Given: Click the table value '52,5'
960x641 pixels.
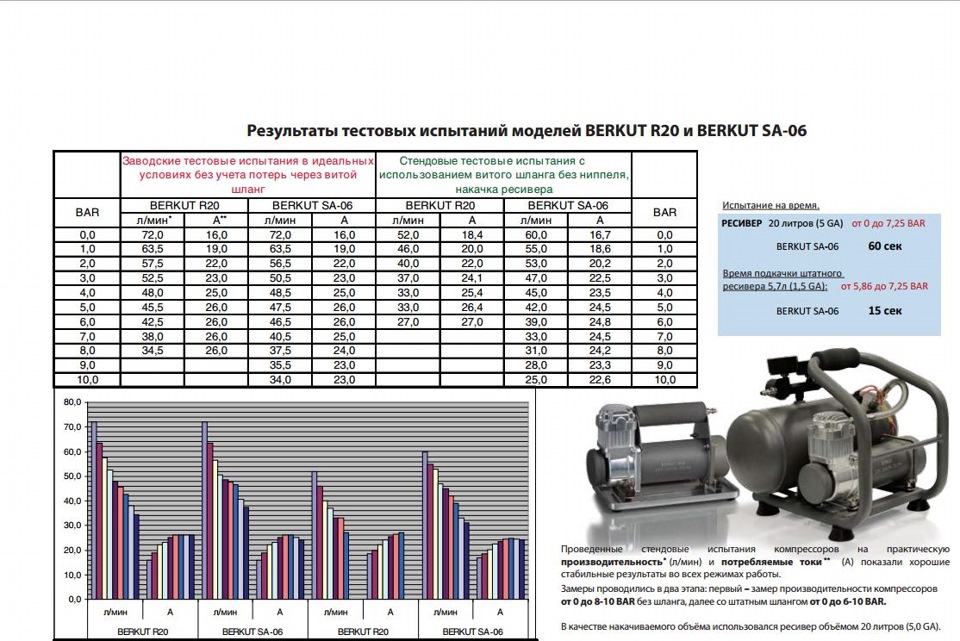Looking at the screenshot, I should click(152, 278).
